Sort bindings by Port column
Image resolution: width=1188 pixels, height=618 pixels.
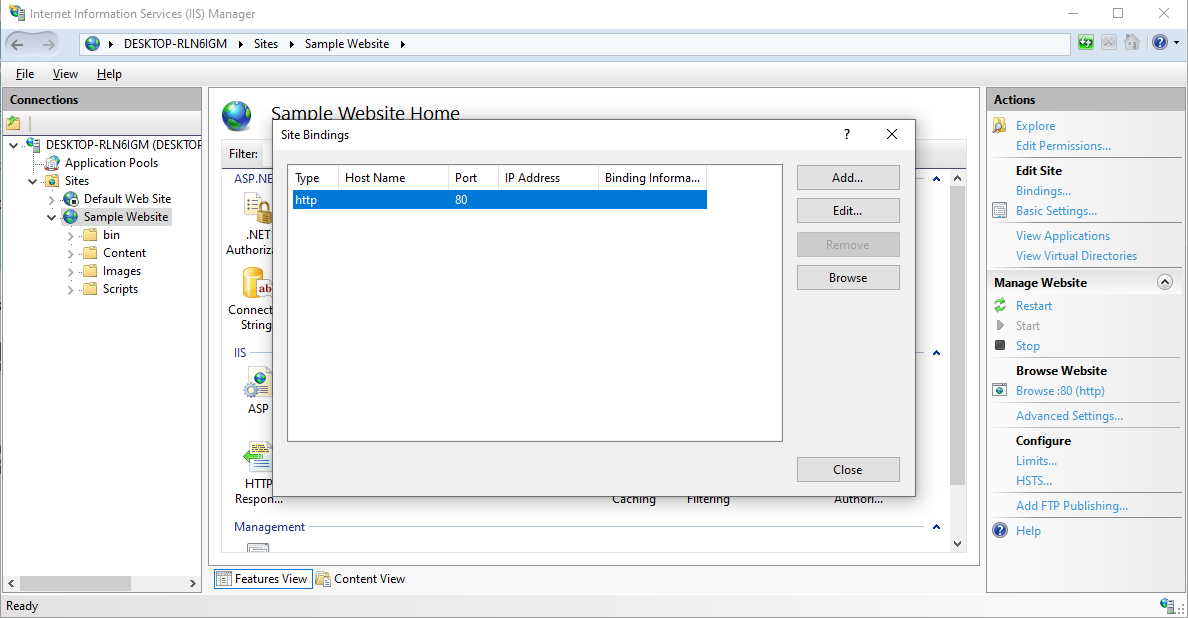474,178
